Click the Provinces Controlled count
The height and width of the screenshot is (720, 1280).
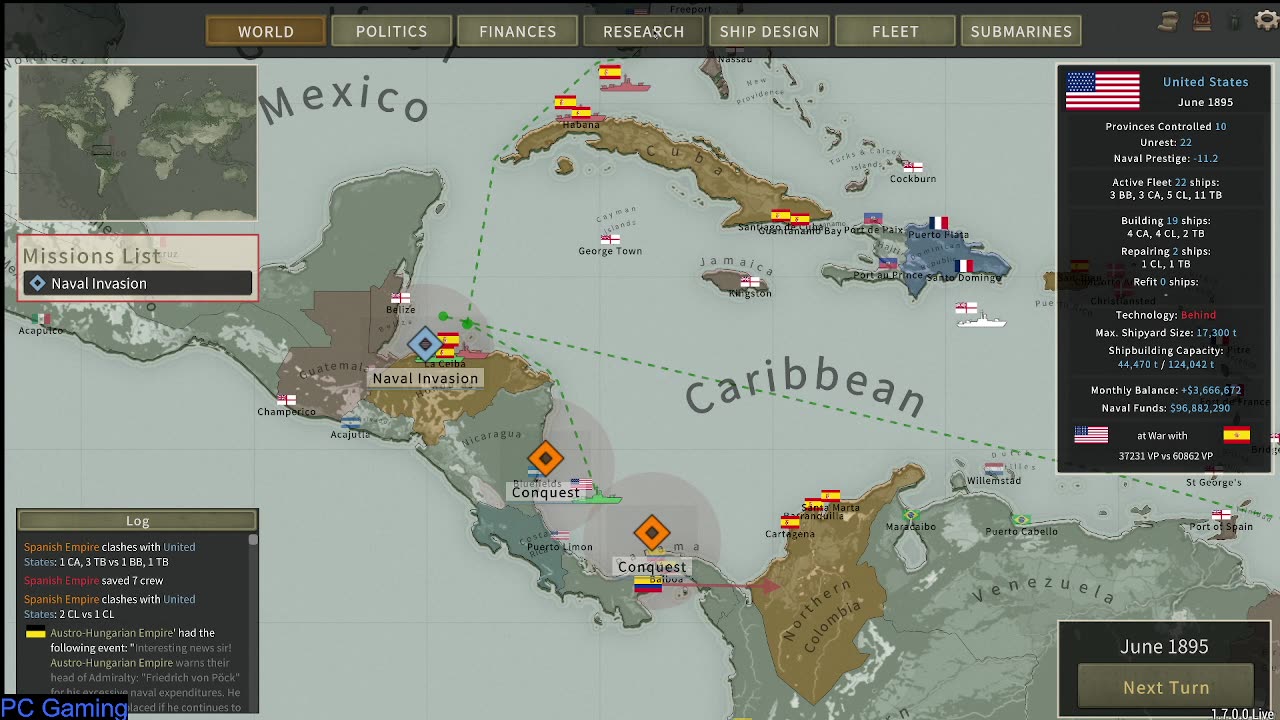click(x=1221, y=126)
